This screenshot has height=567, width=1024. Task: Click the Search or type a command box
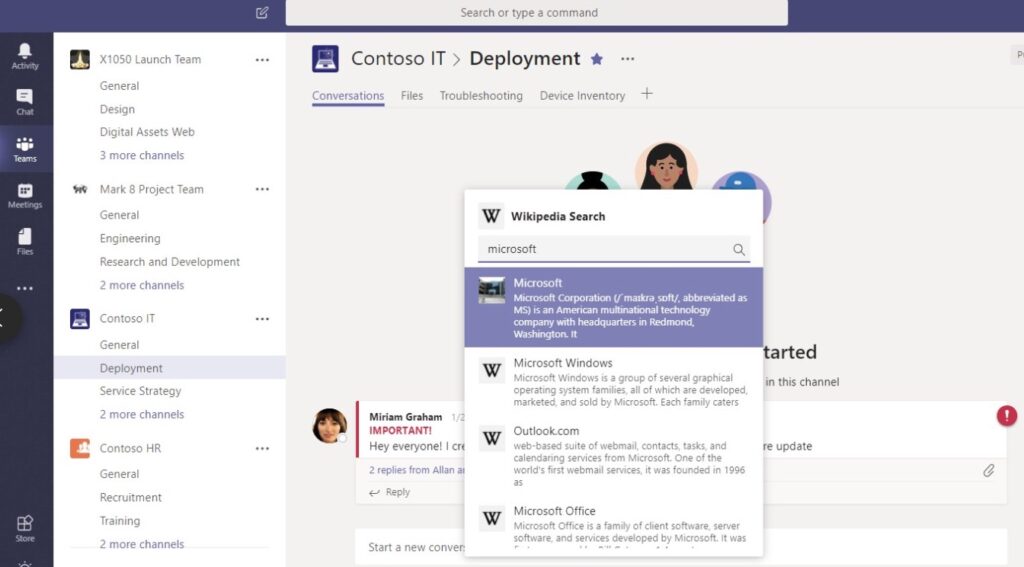pyautogui.click(x=536, y=12)
